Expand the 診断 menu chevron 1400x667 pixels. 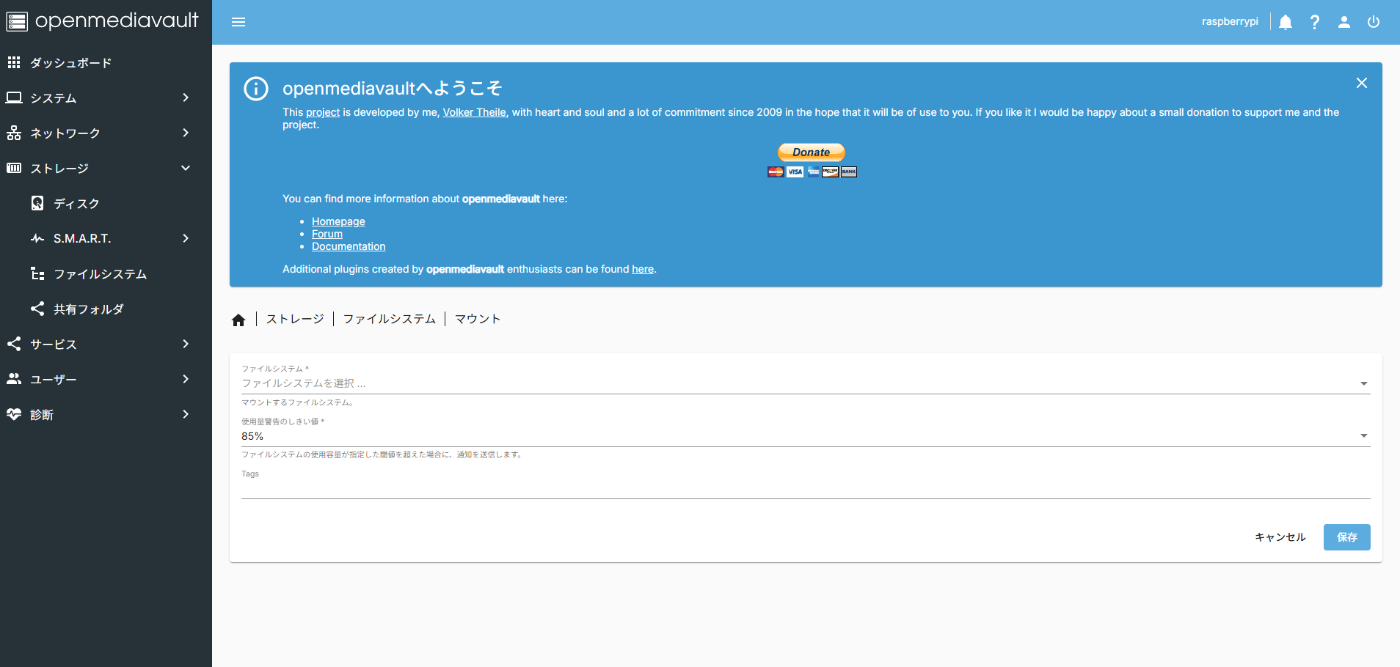(x=186, y=414)
